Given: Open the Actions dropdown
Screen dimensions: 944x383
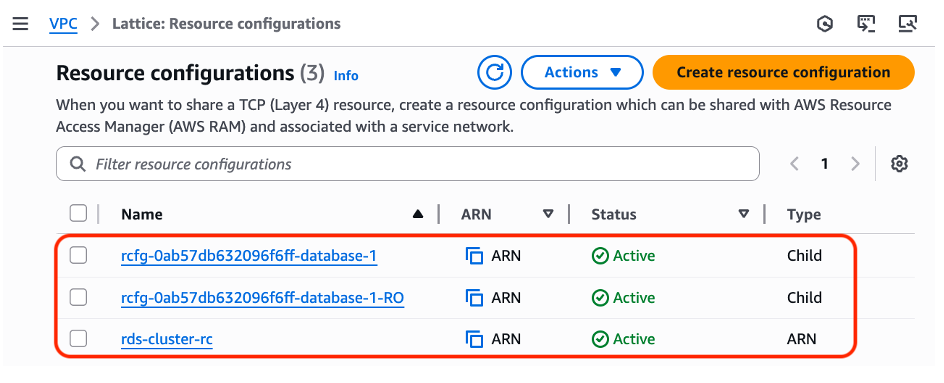Looking at the screenshot, I should pyautogui.click(x=582, y=72).
